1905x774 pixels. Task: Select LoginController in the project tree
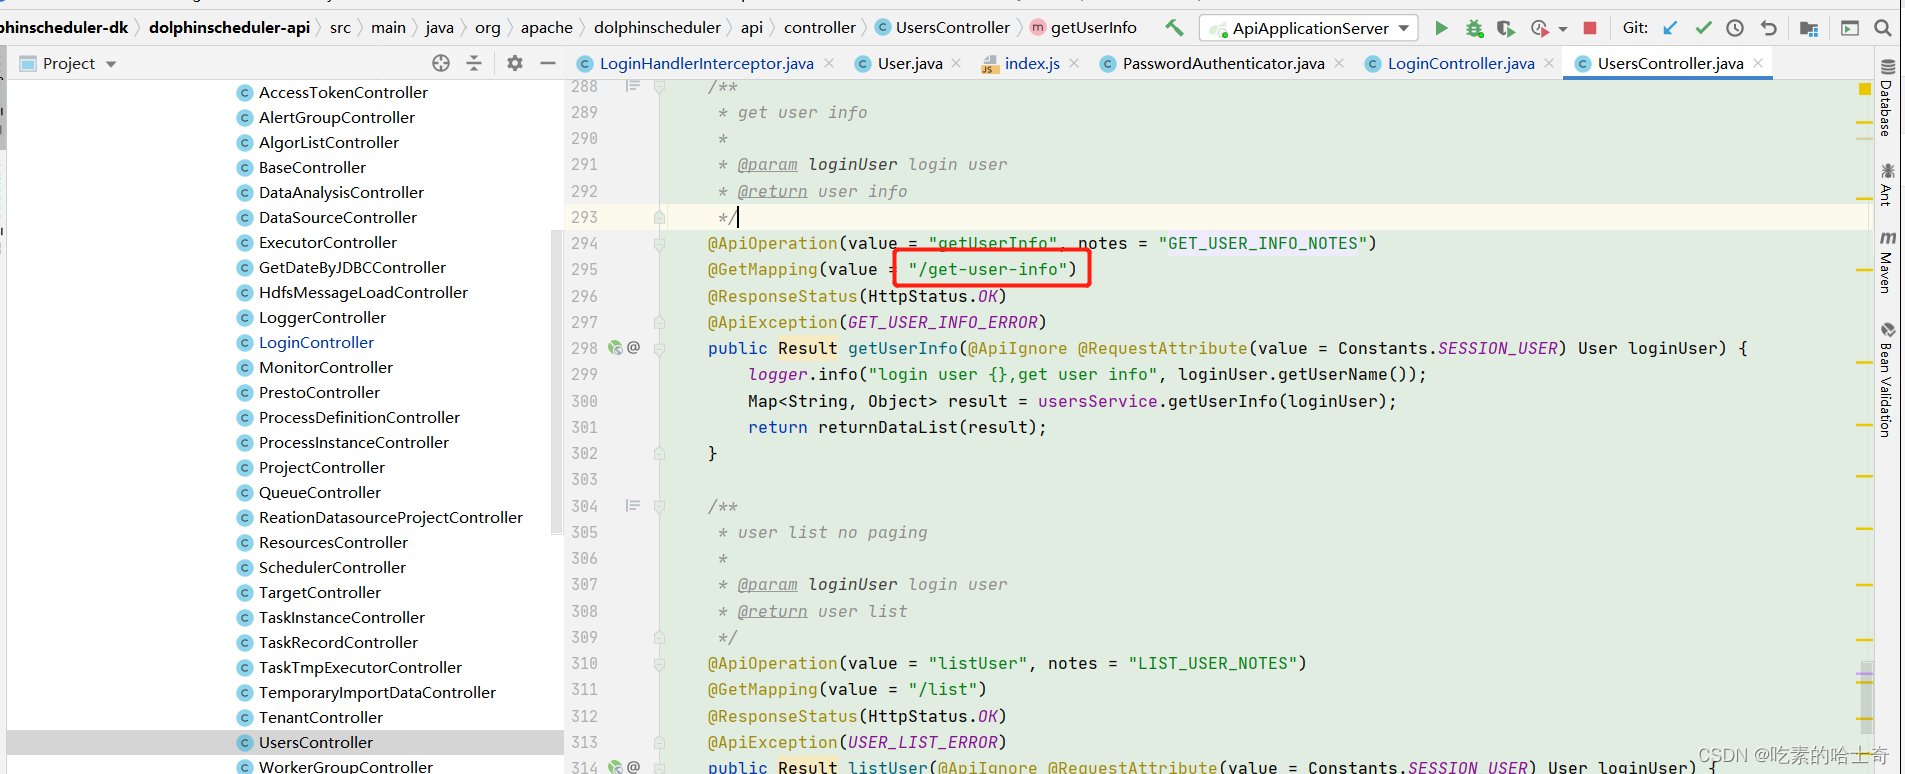(316, 342)
